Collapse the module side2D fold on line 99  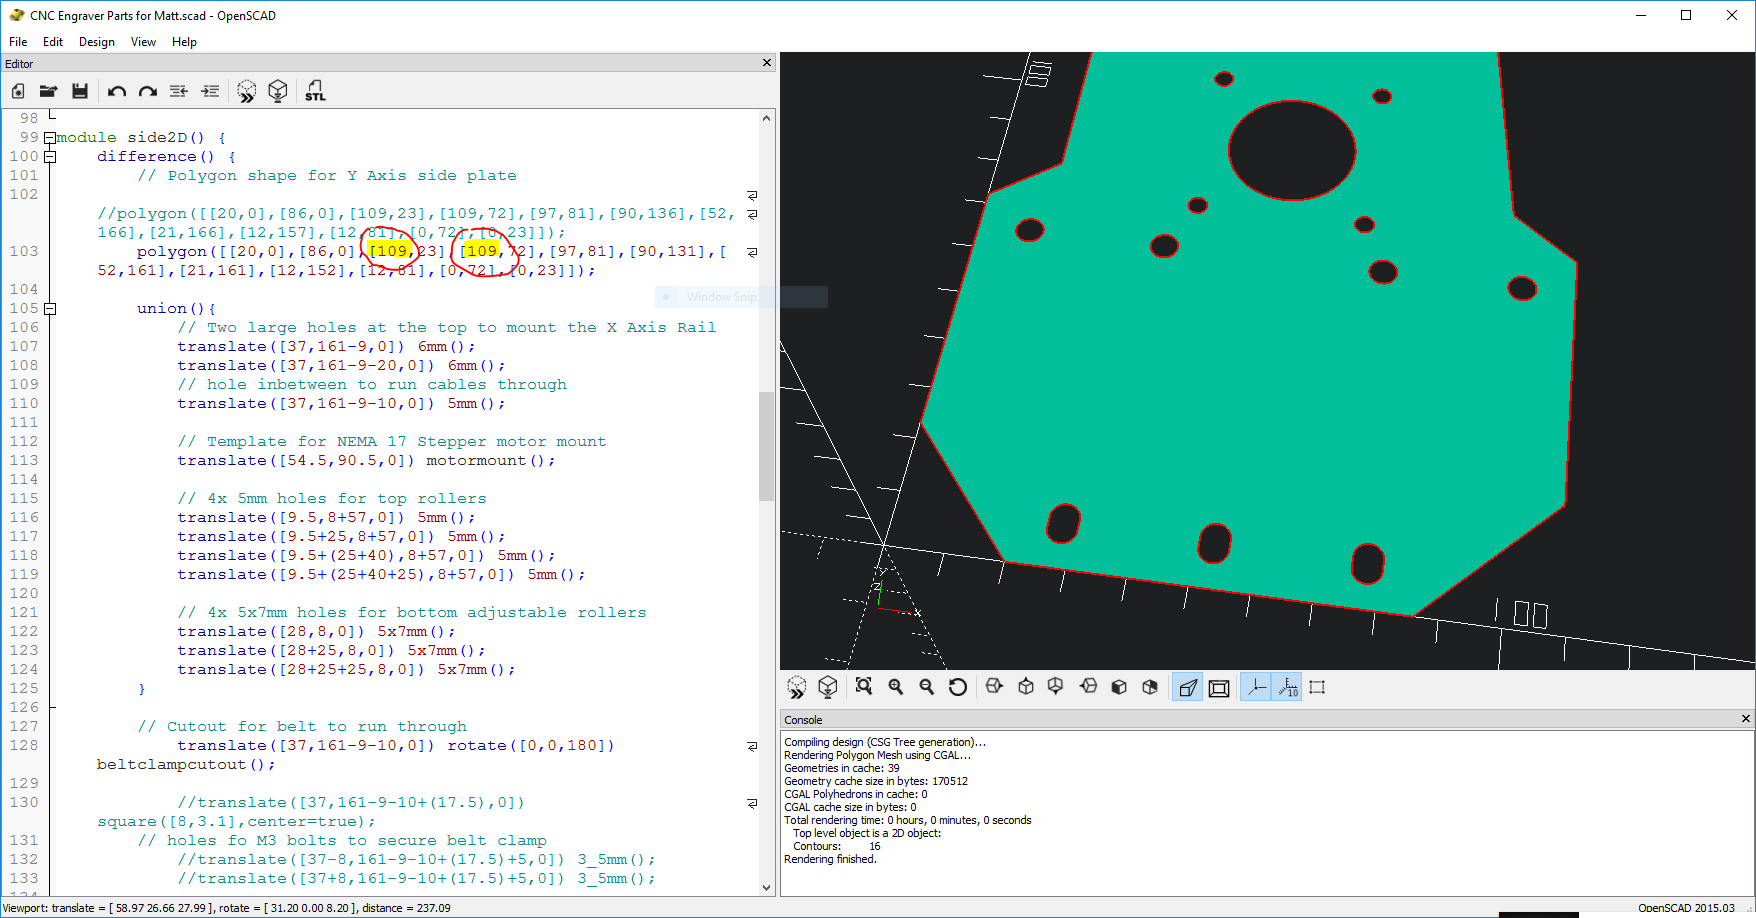(50, 138)
